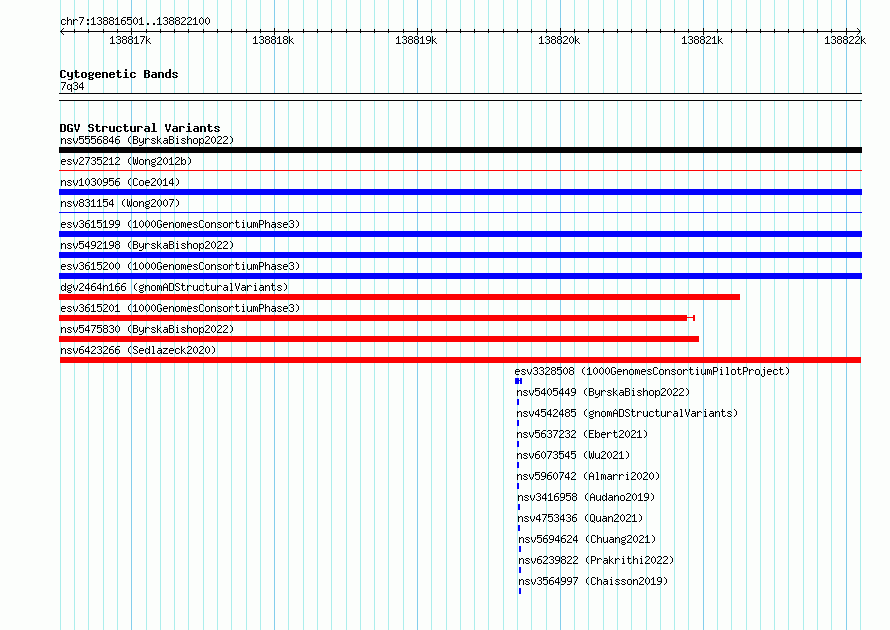The height and width of the screenshot is (630, 890).
Task: Open esv3615201 (1000GenomesConsortiumPhase3) label
Action: tap(180, 308)
